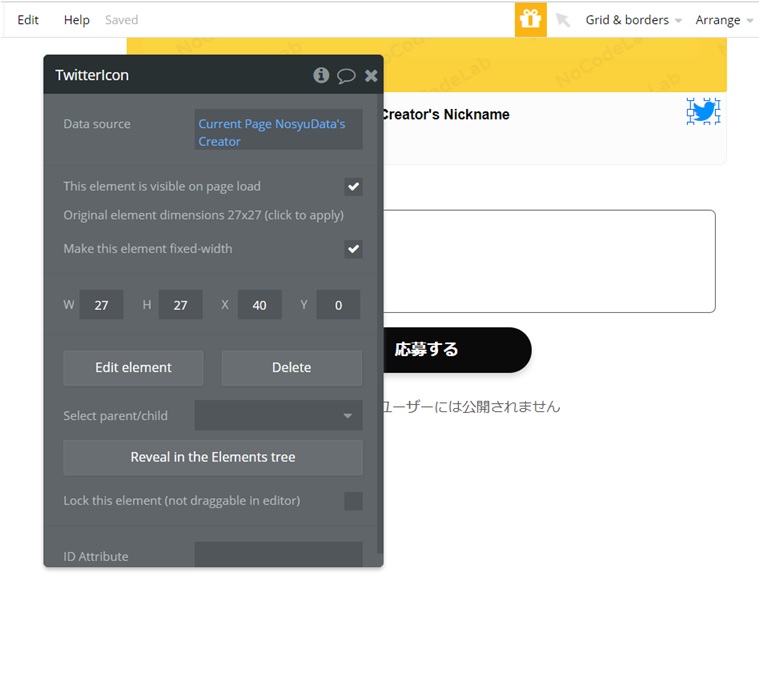Image resolution: width=759 pixels, height=673 pixels.
Task: Click the H height input field
Action: coord(181,305)
